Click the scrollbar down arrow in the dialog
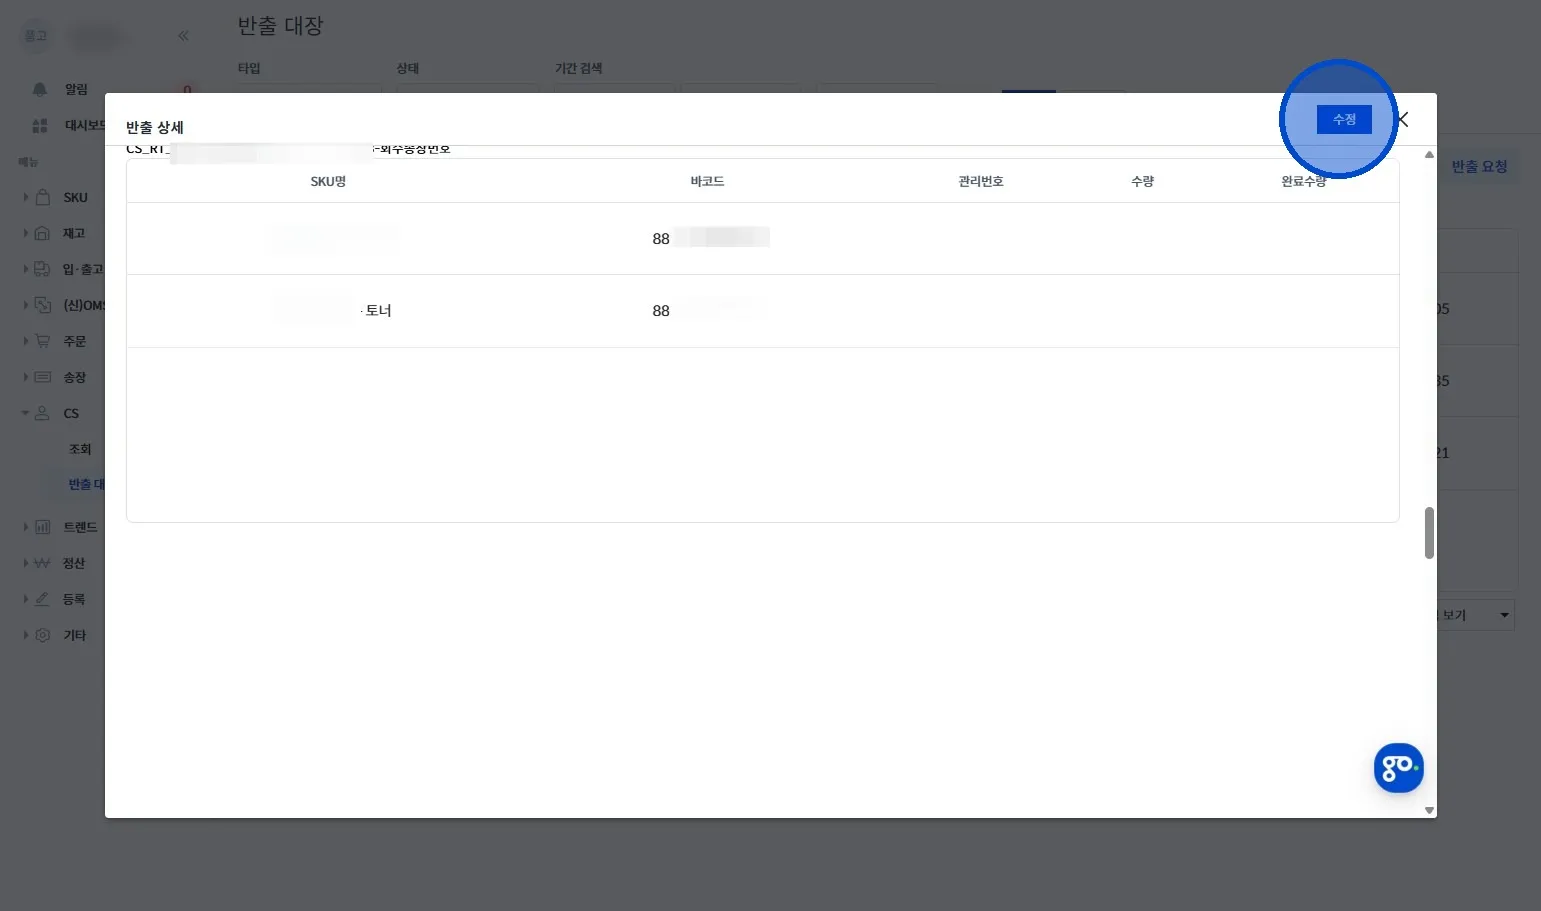The width and height of the screenshot is (1541, 911). pyautogui.click(x=1429, y=810)
